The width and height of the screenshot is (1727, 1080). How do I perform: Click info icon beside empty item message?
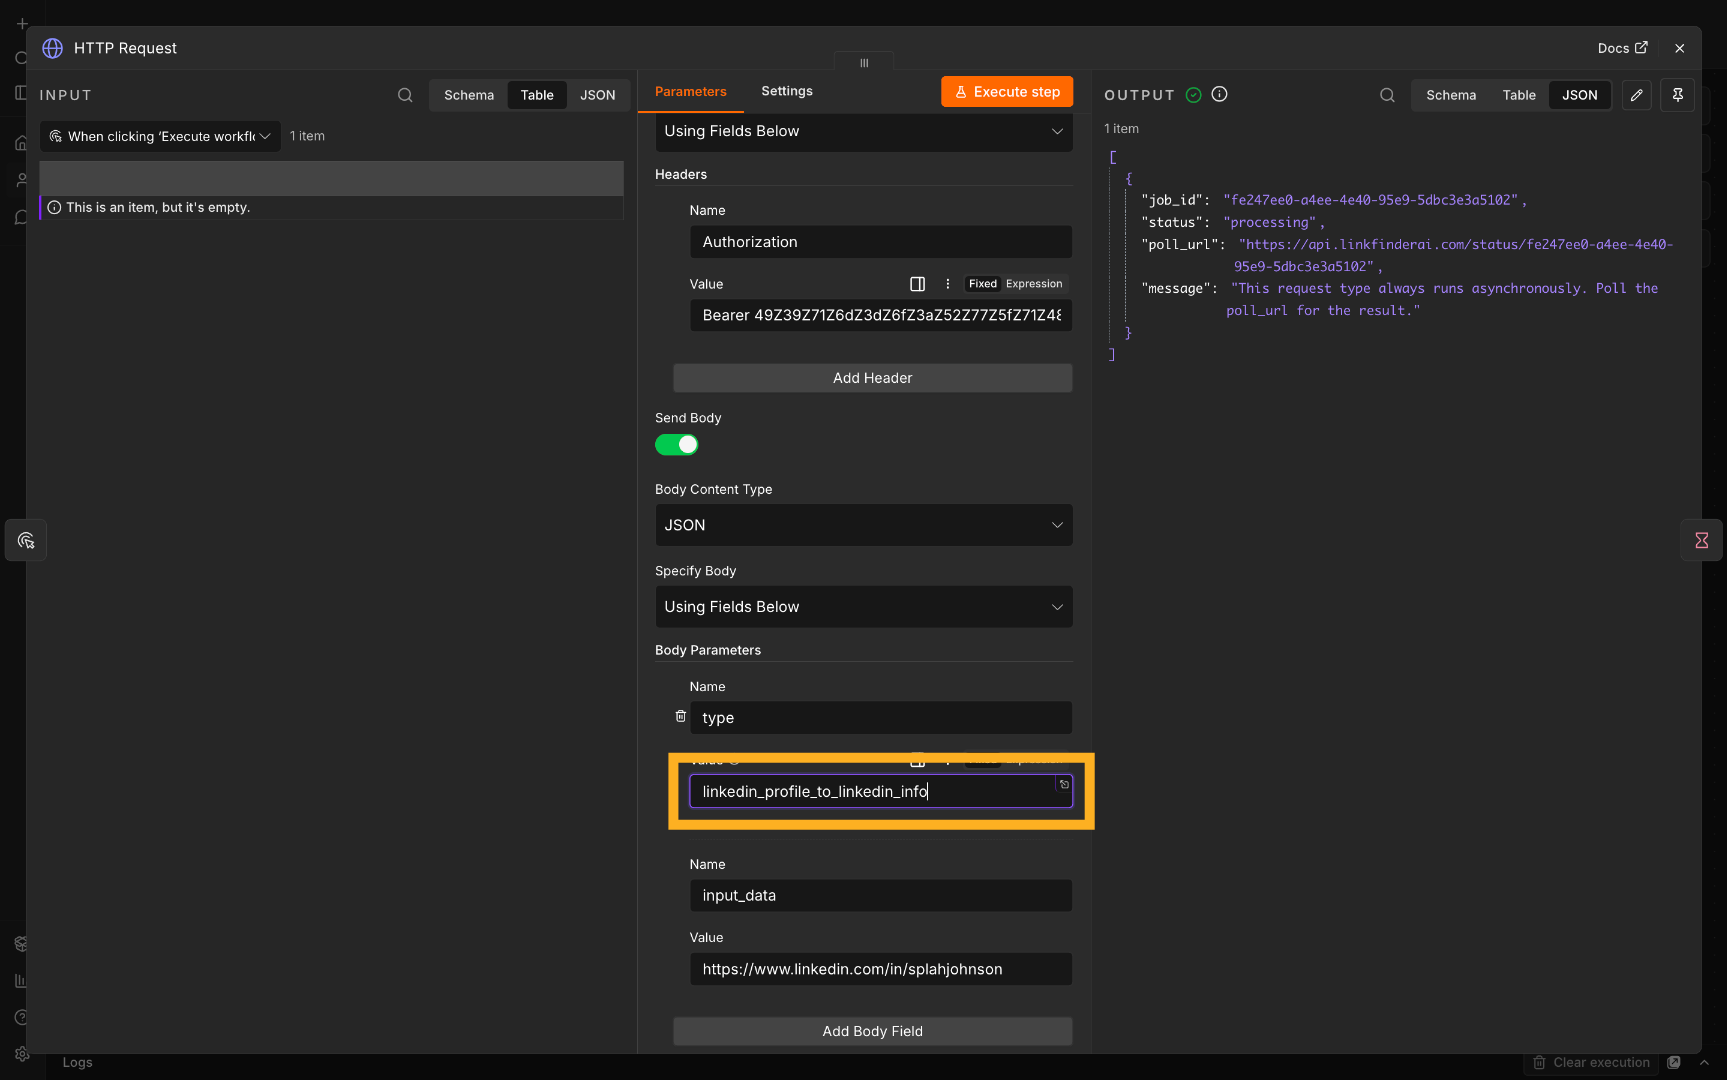coord(54,207)
